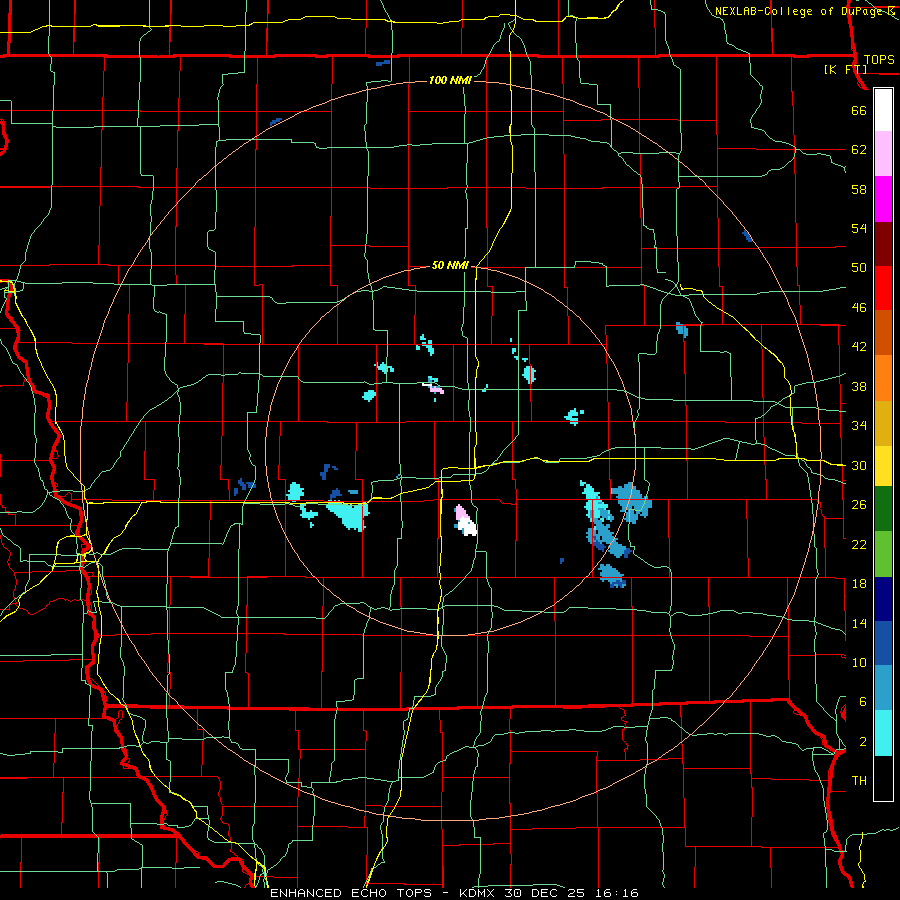This screenshot has width=900, height=900.
Task: Click the black TH threshold legend swatch
Action: coord(883,778)
